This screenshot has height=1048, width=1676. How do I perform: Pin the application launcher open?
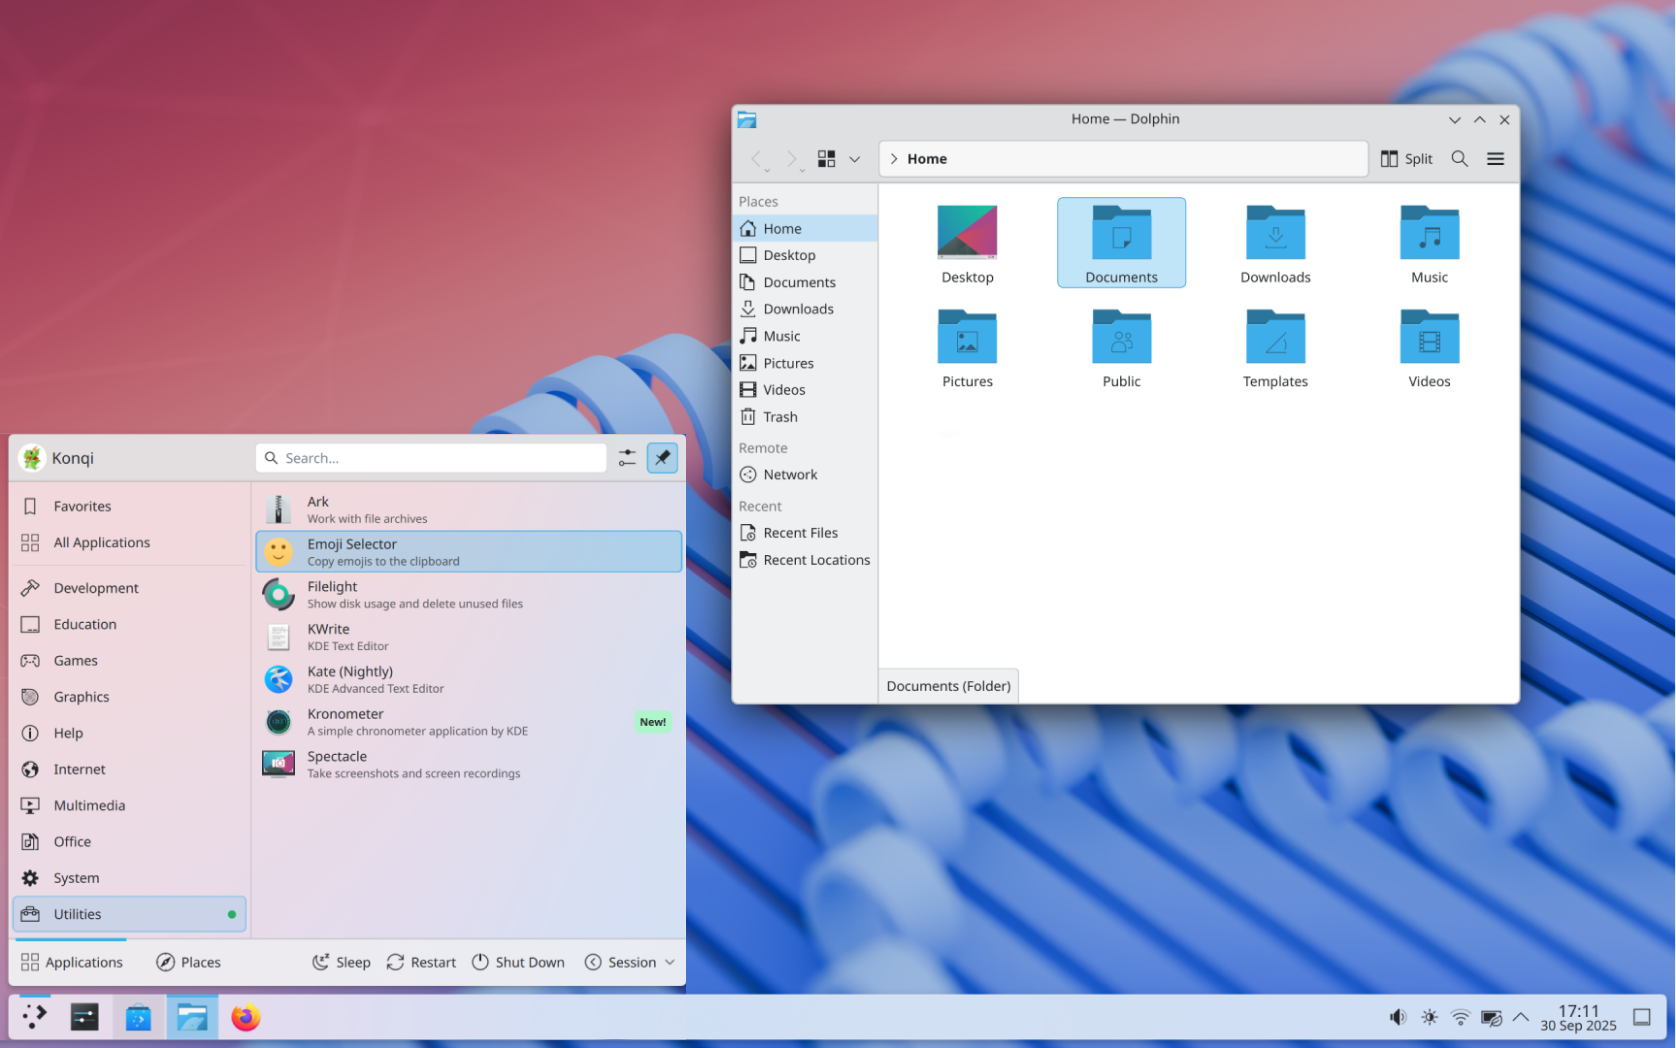click(x=662, y=457)
